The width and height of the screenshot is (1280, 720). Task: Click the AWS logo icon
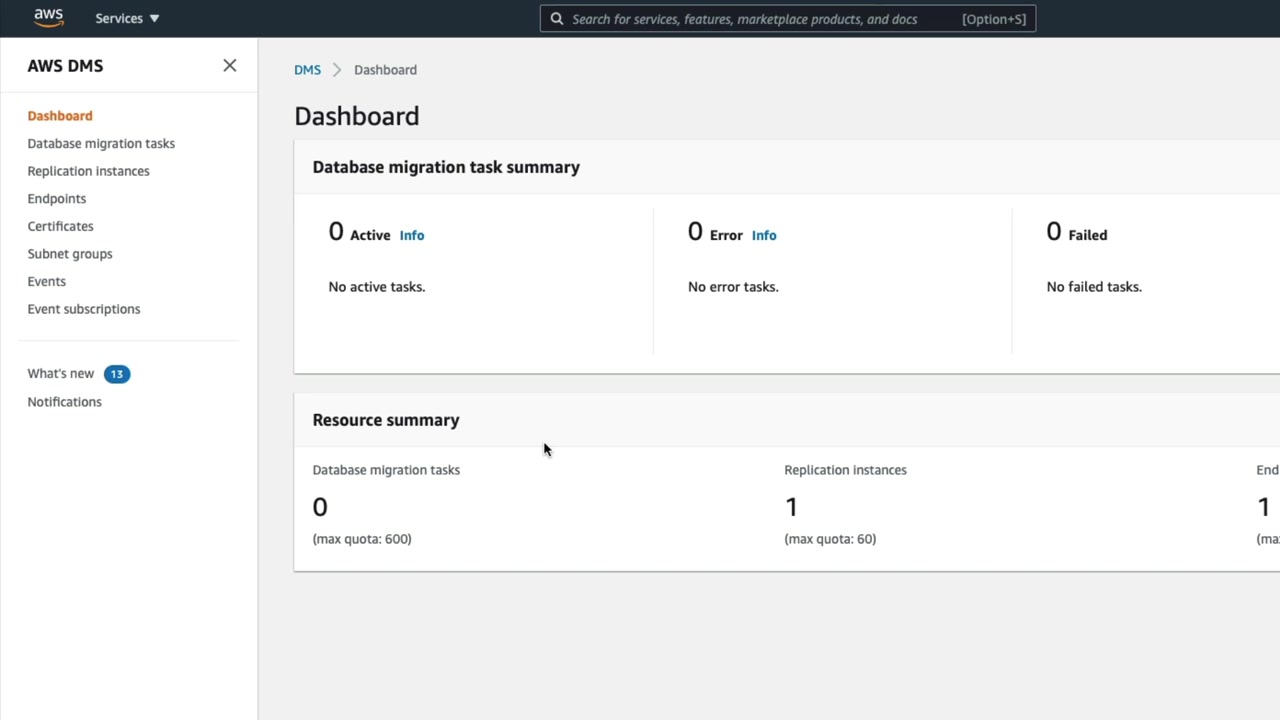[x=48, y=18]
